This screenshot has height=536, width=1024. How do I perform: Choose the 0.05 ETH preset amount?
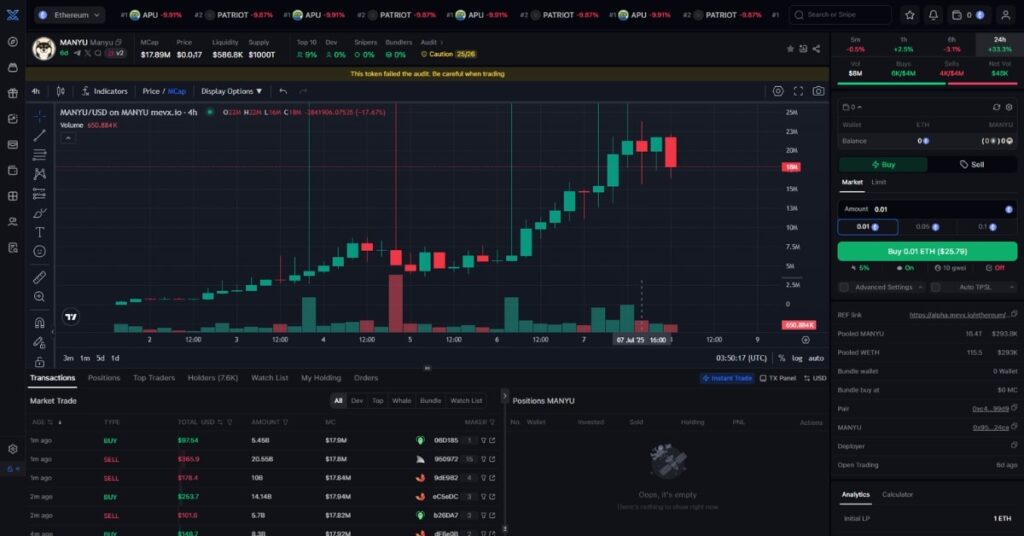click(x=927, y=227)
